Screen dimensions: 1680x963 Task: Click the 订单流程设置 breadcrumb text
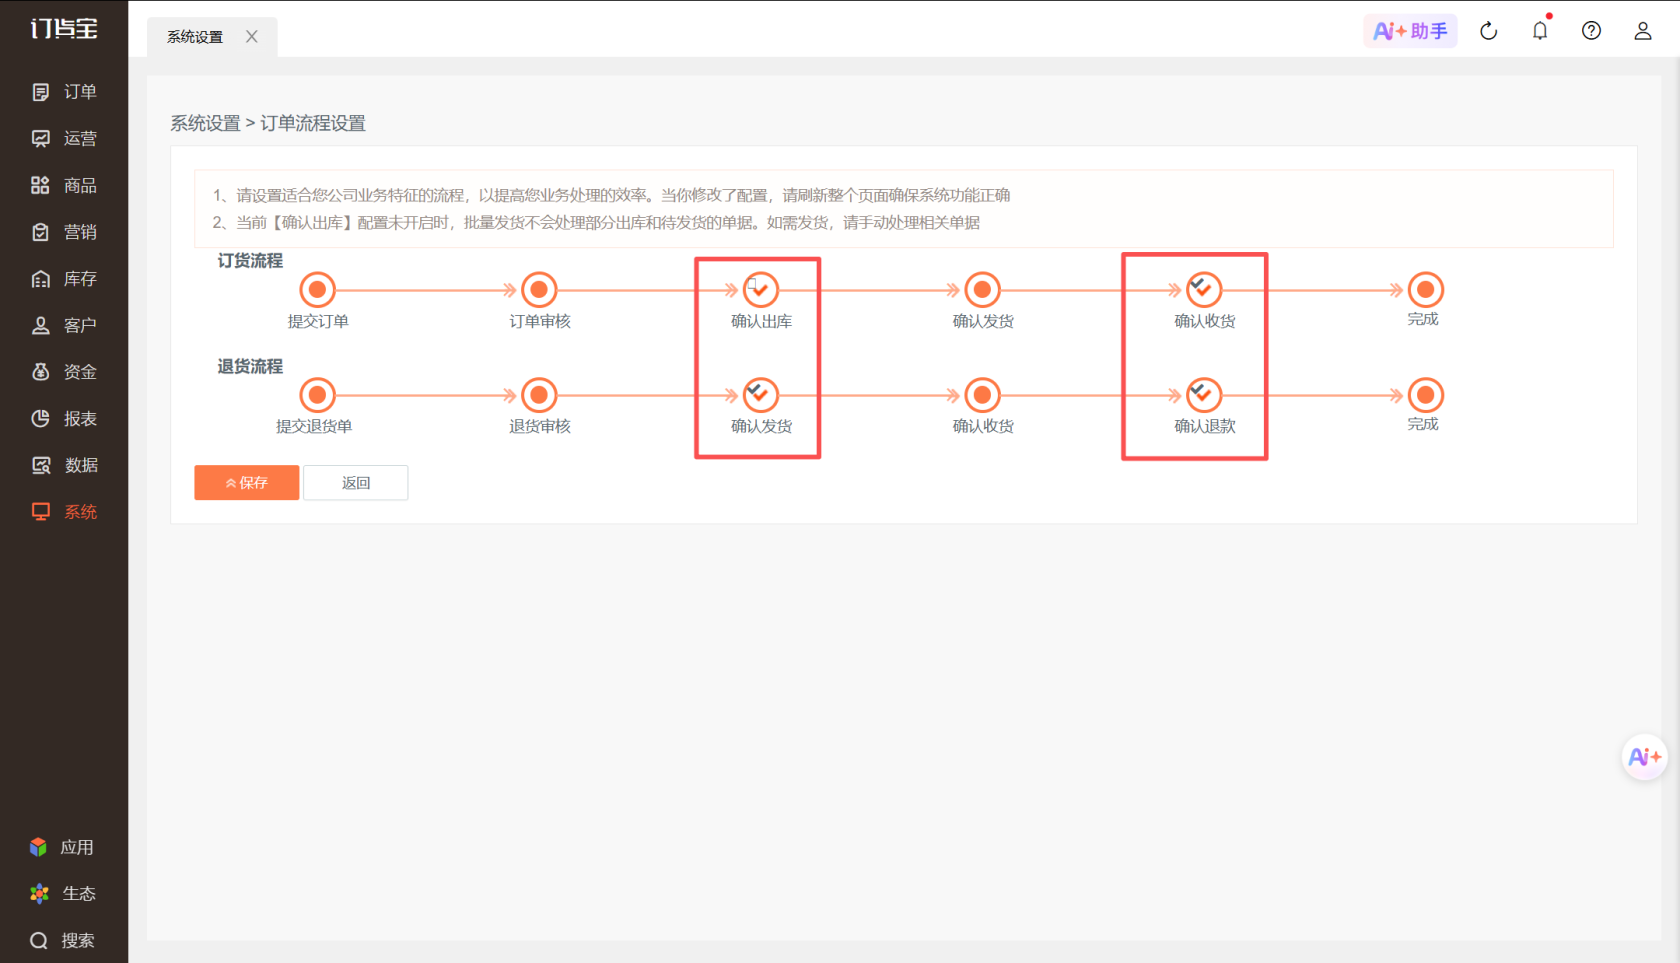[313, 123]
